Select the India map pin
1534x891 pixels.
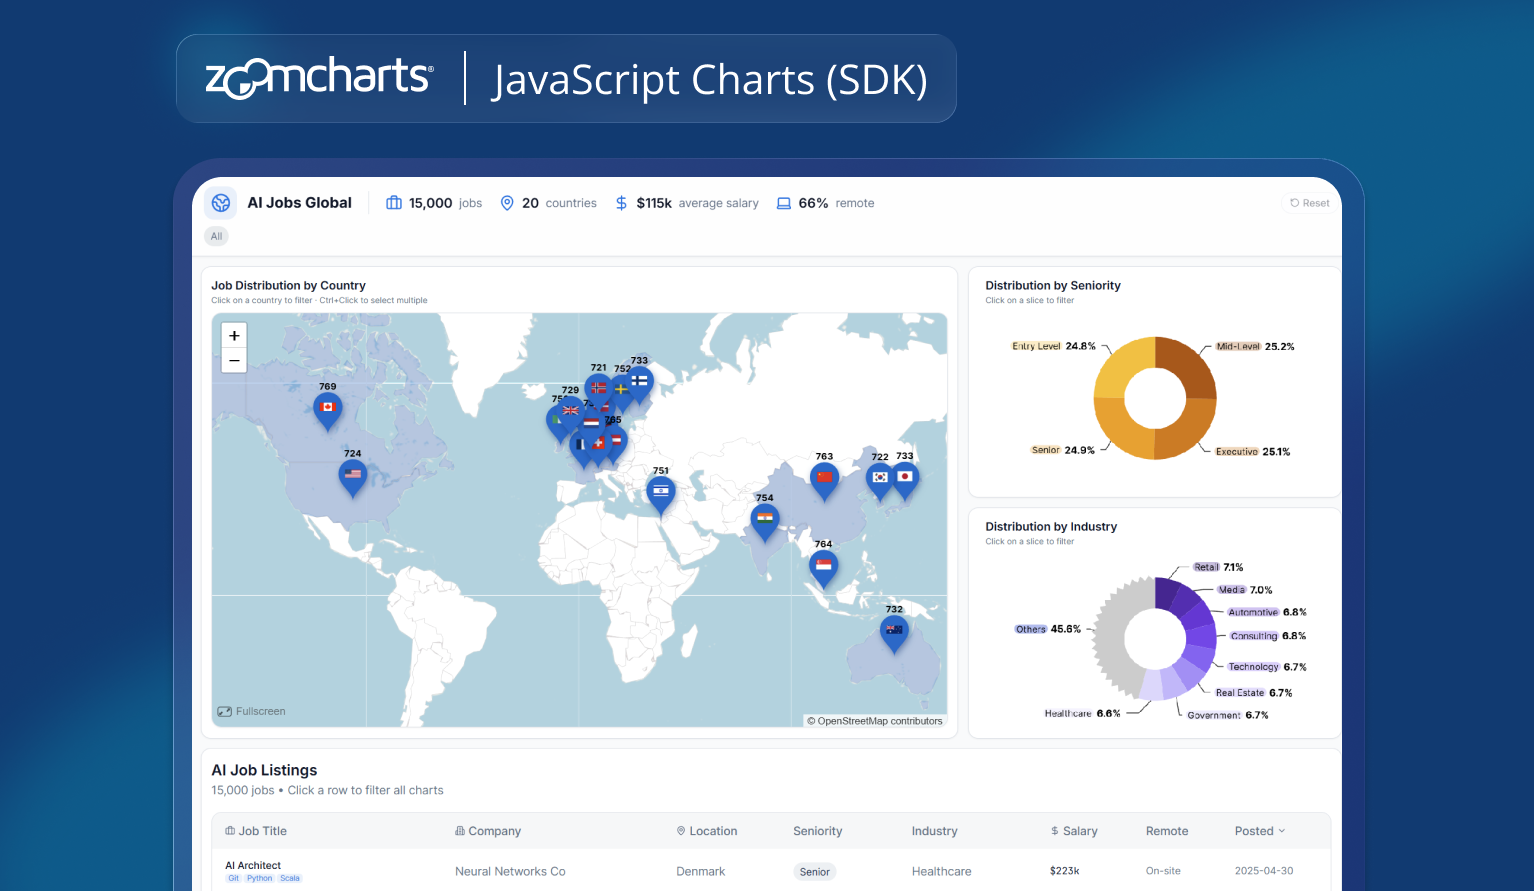pyautogui.click(x=765, y=519)
